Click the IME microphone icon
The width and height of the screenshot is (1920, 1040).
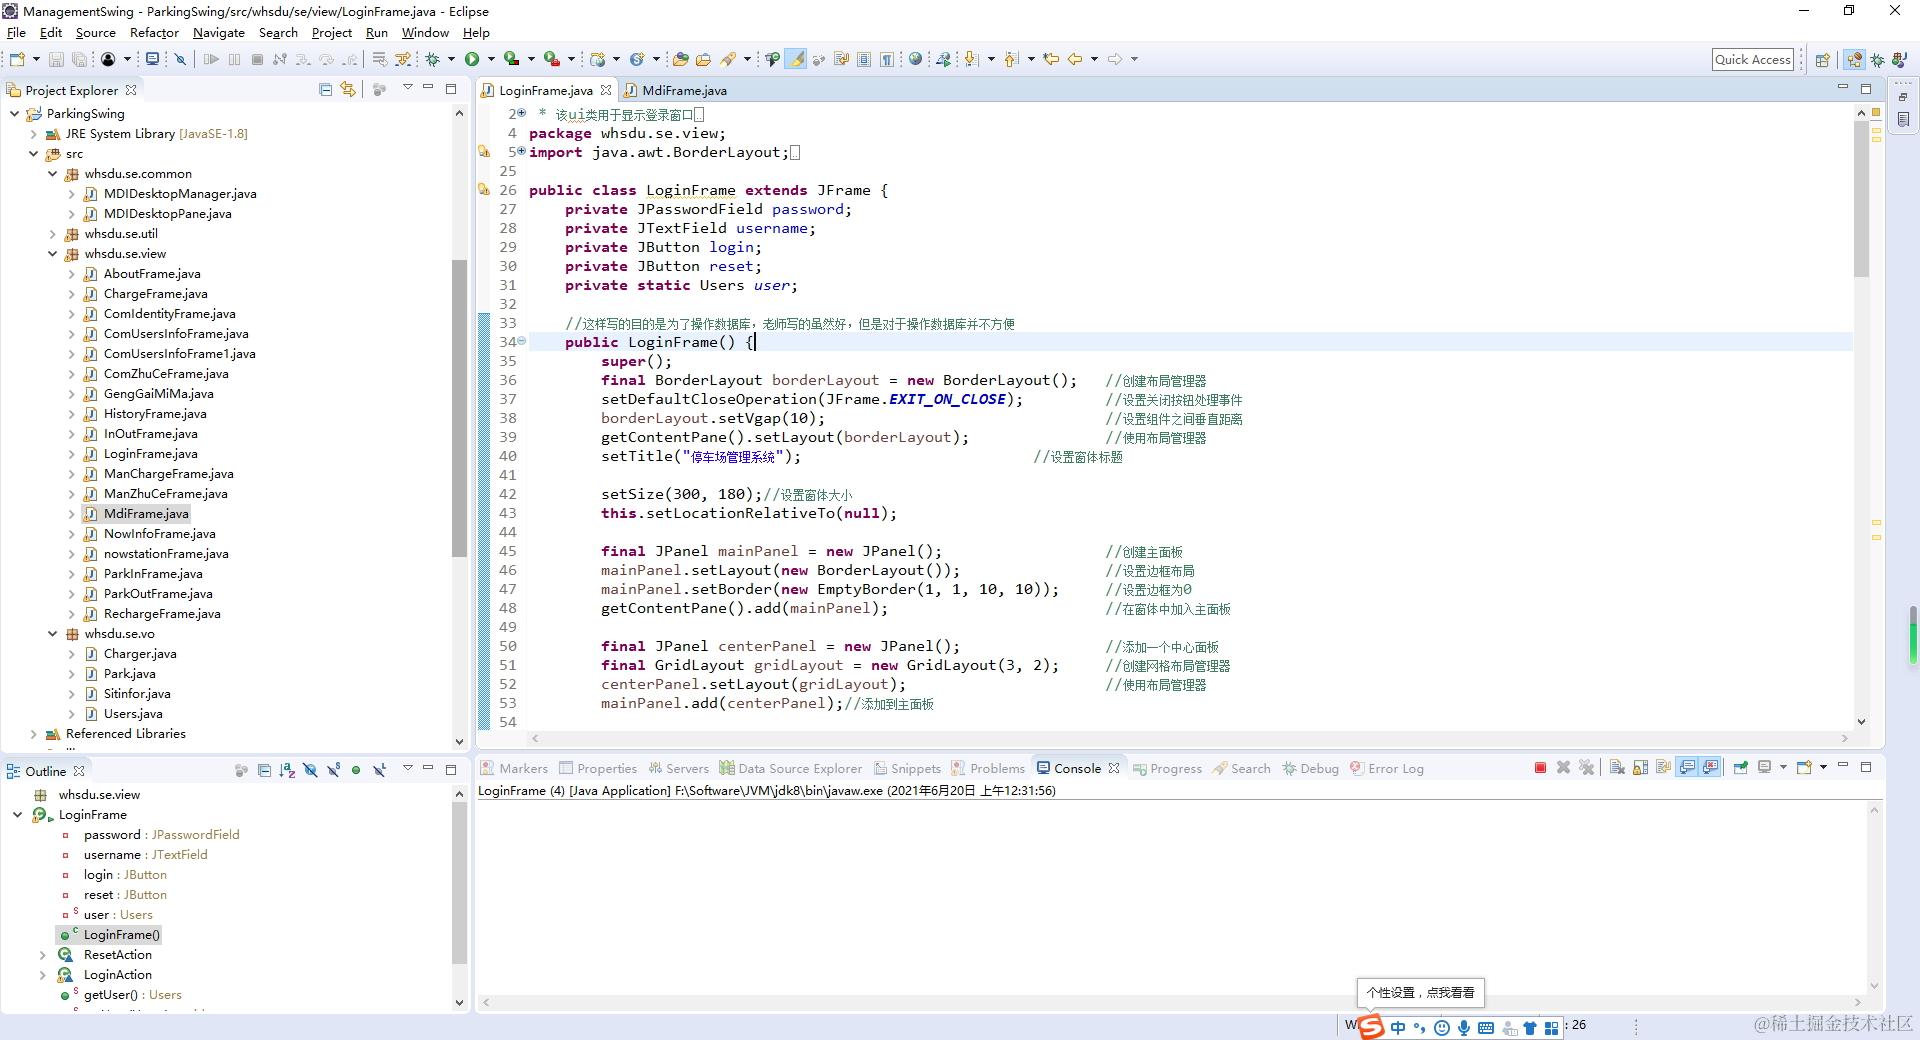1464,1027
